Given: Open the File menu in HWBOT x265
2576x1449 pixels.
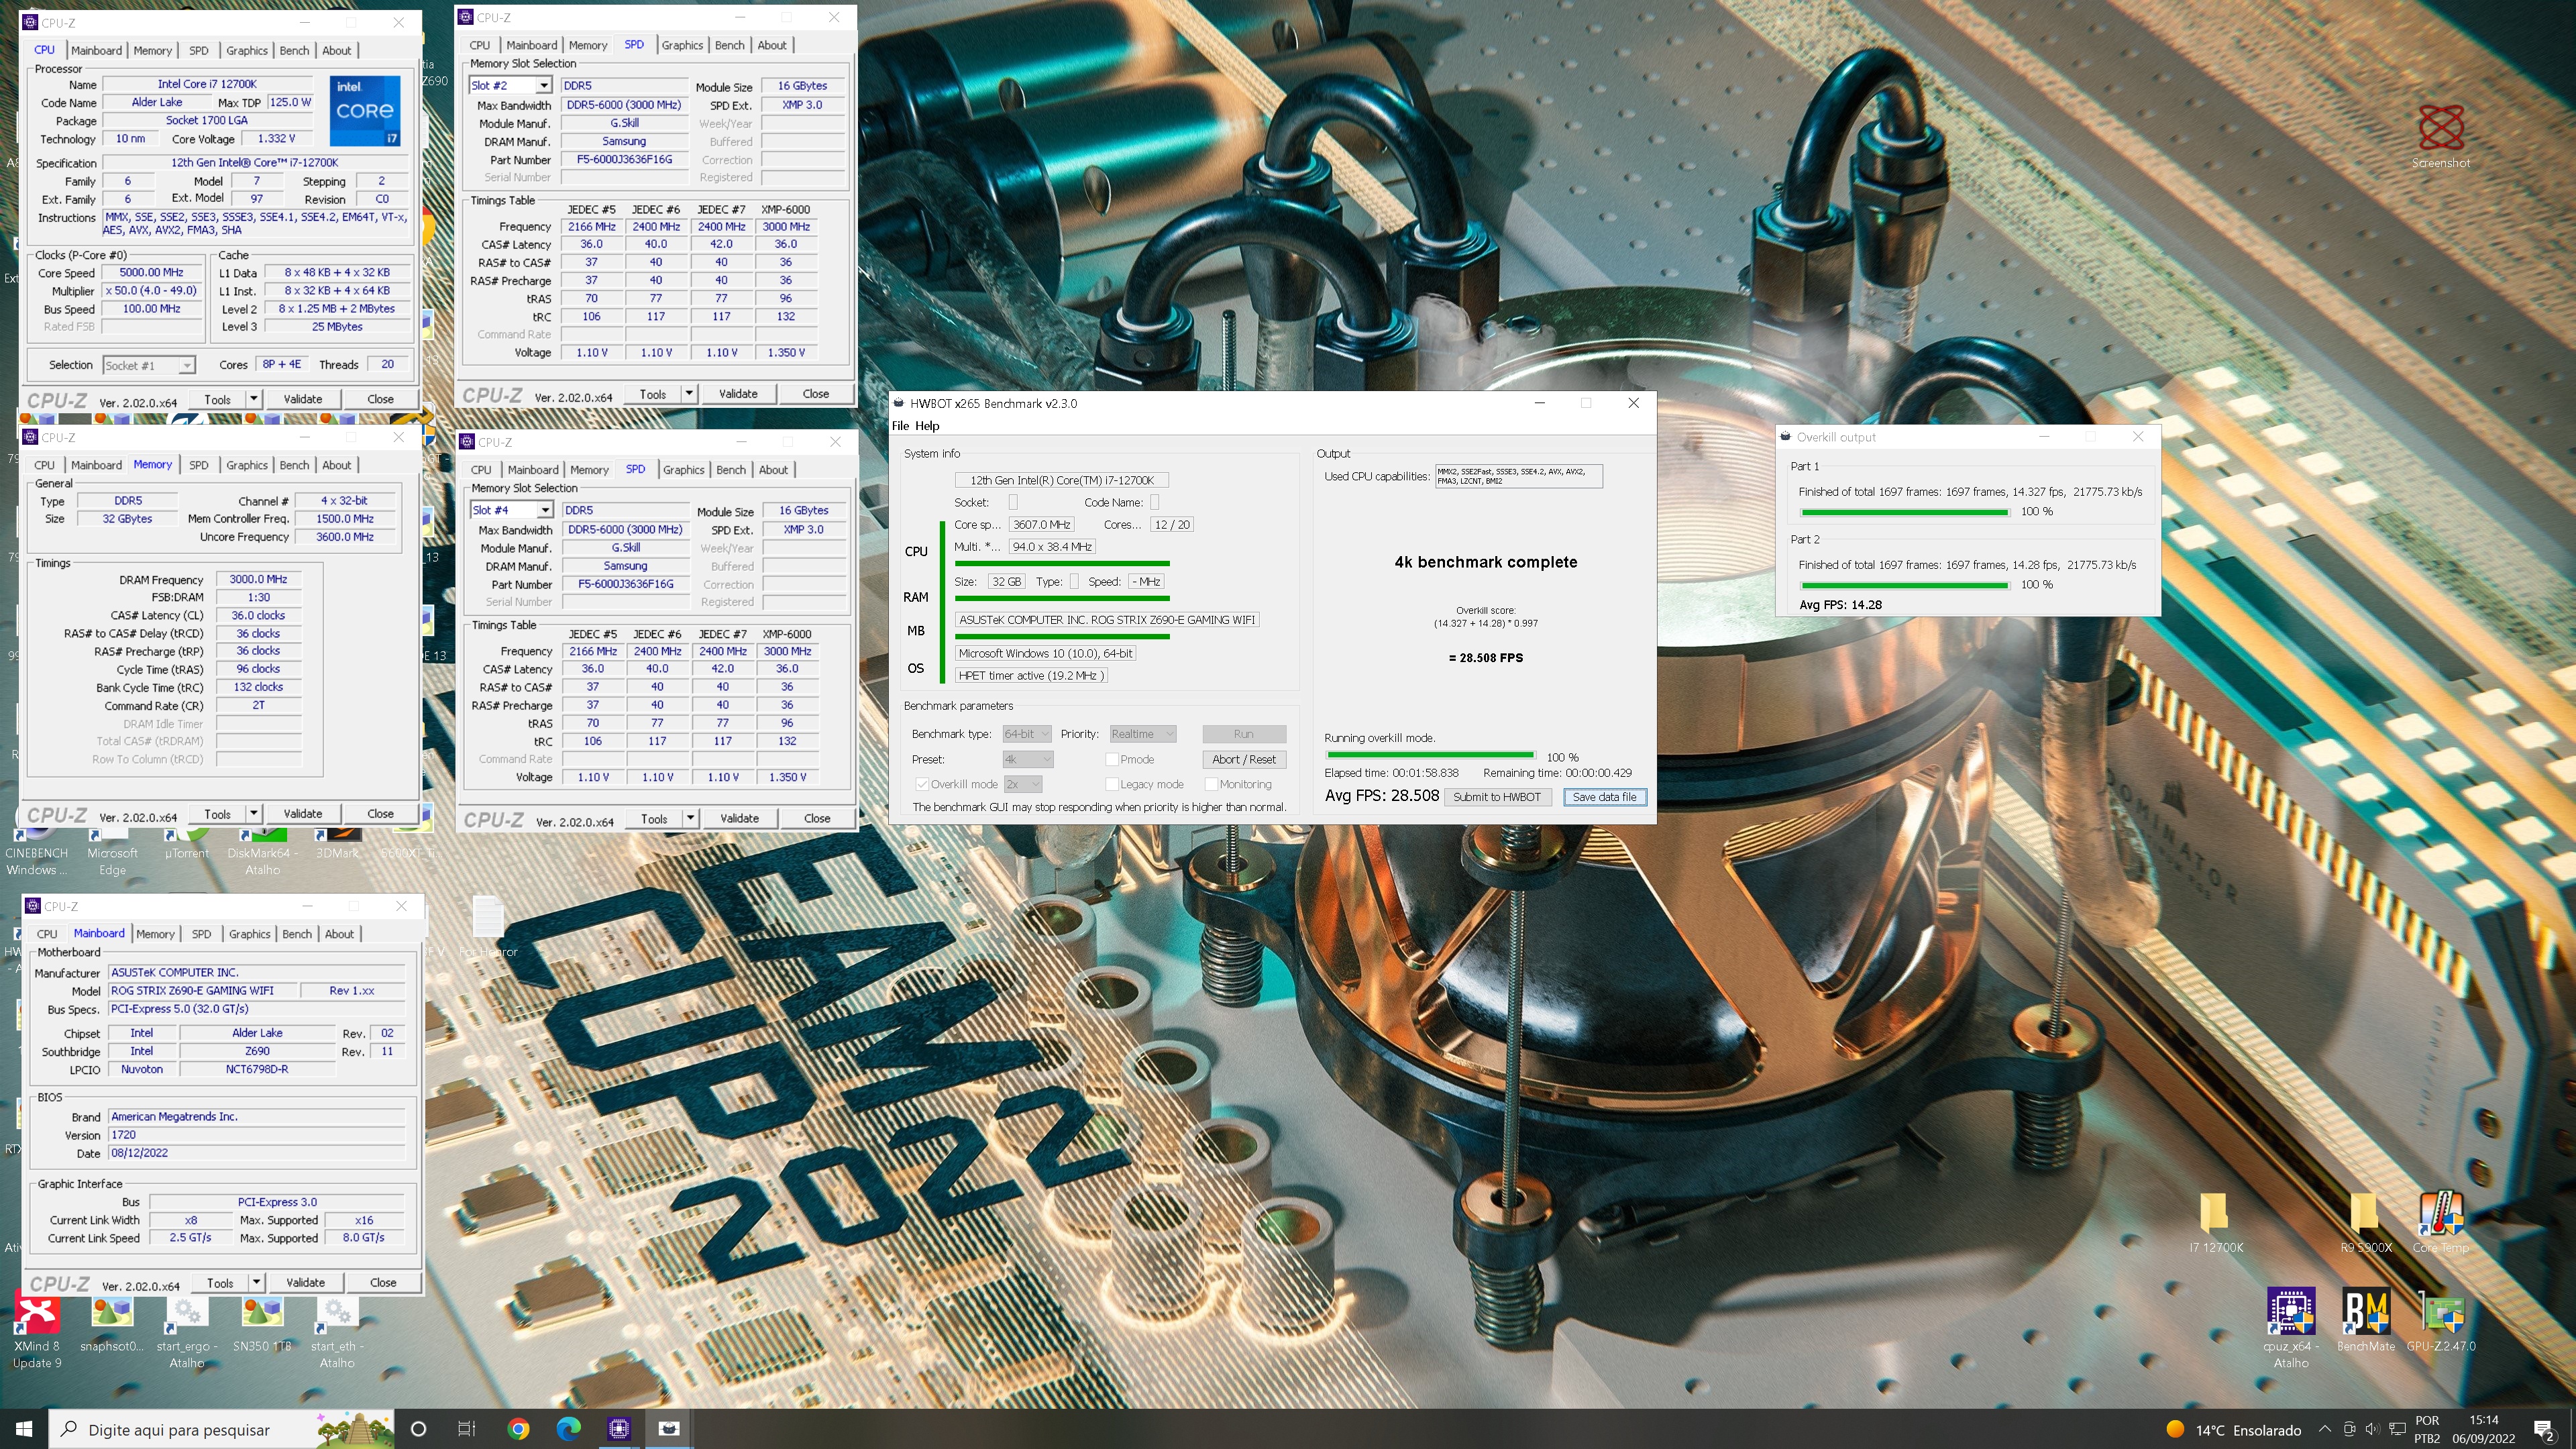Looking at the screenshot, I should [x=900, y=426].
